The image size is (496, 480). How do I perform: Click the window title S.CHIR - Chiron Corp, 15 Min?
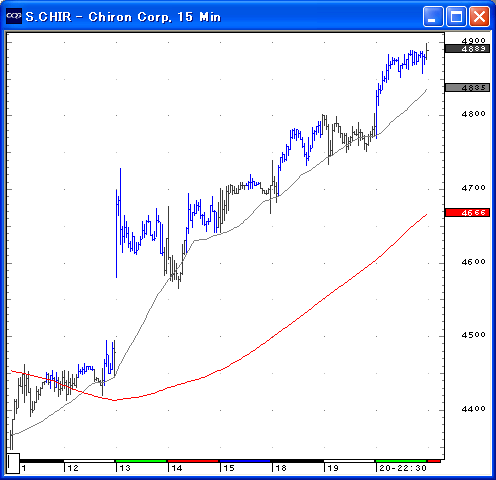[x=123, y=17]
